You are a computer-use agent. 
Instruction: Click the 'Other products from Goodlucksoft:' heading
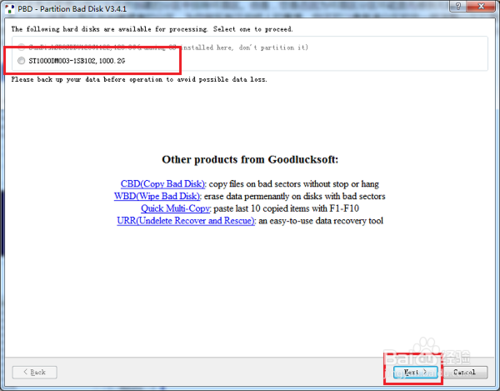tap(250, 159)
